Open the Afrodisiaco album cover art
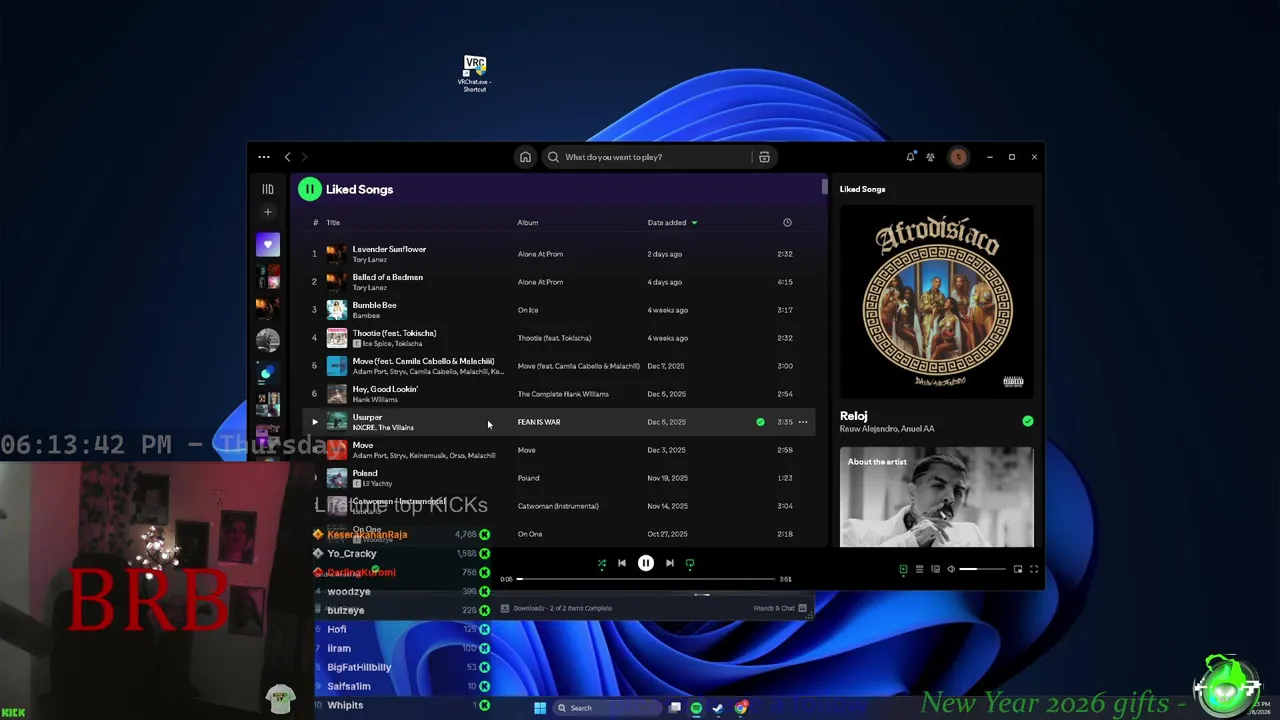 tap(937, 301)
